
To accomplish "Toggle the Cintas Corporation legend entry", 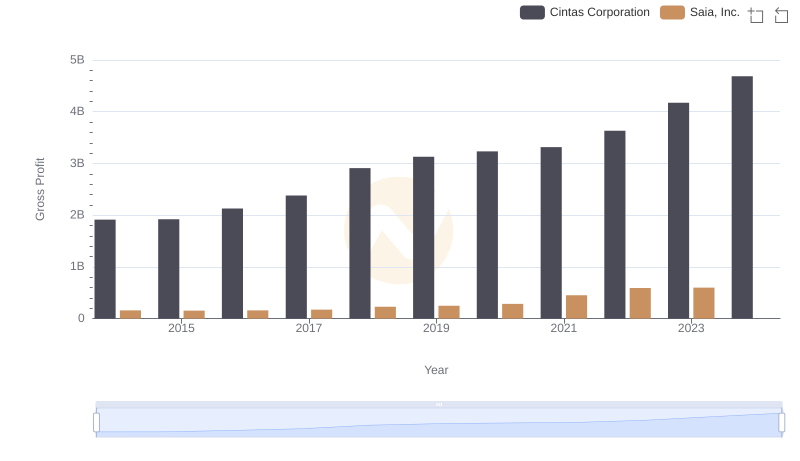I will click(585, 12).
